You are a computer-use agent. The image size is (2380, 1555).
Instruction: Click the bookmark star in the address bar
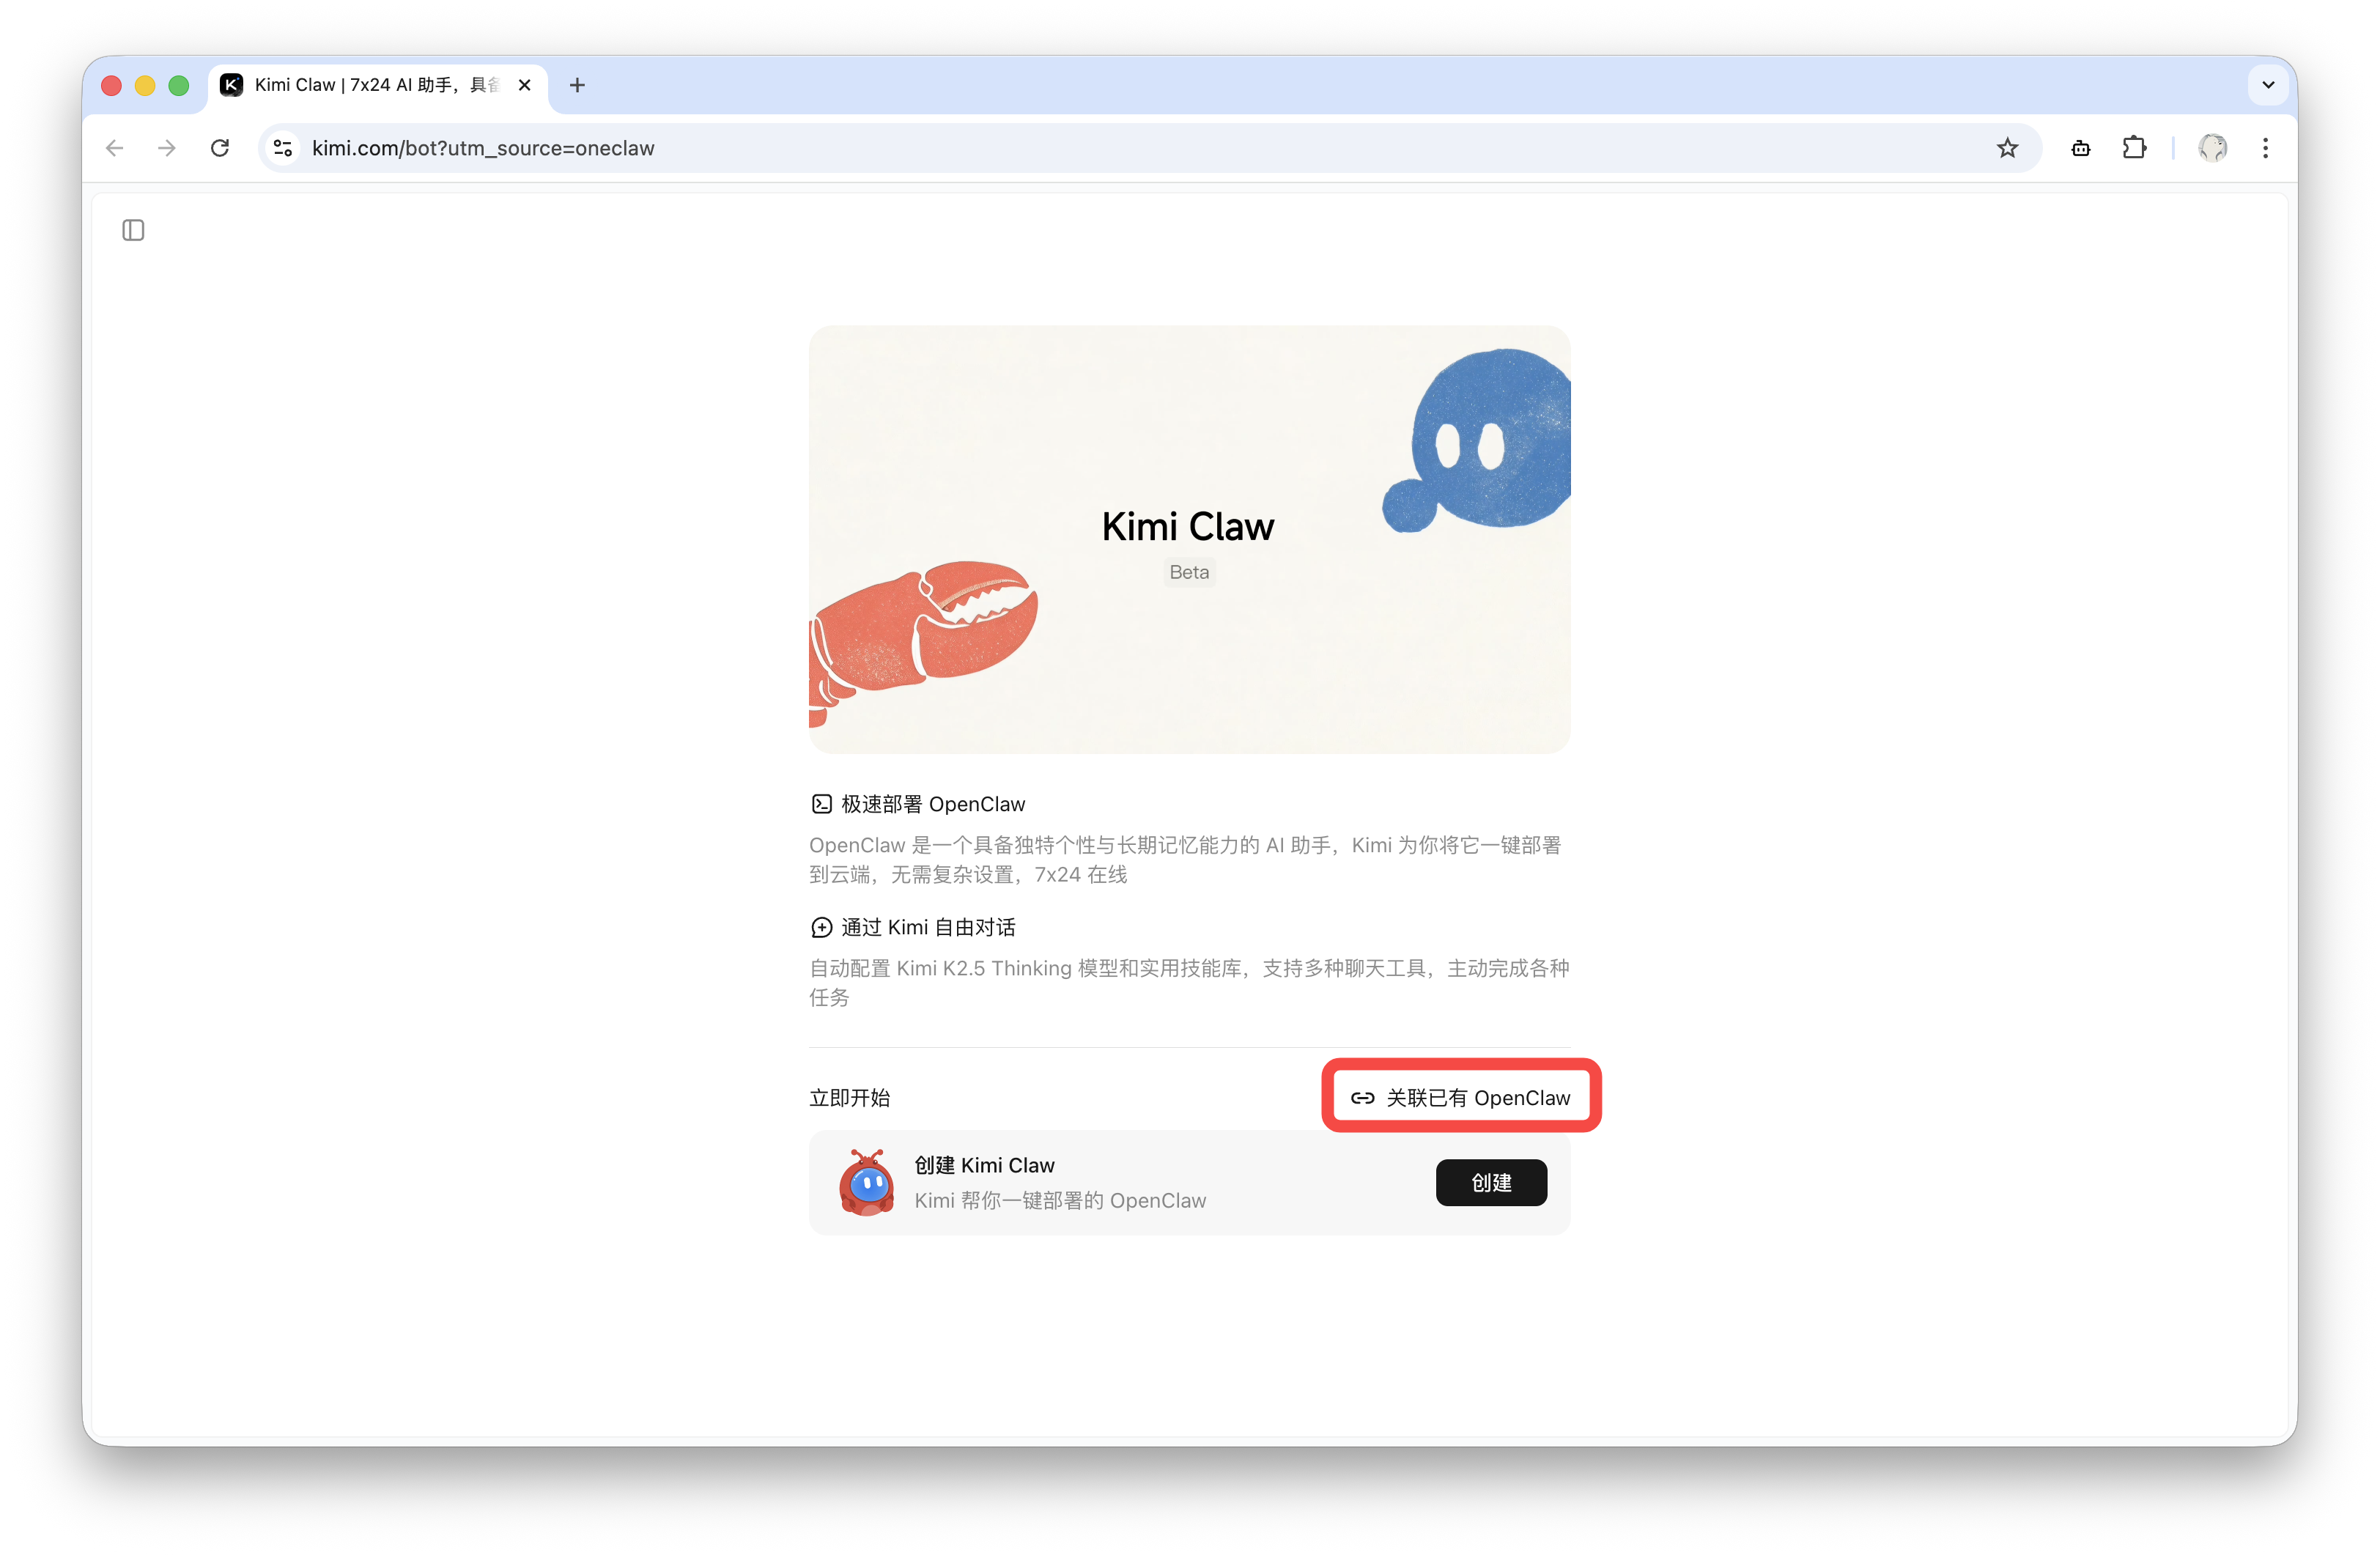[x=2008, y=148]
